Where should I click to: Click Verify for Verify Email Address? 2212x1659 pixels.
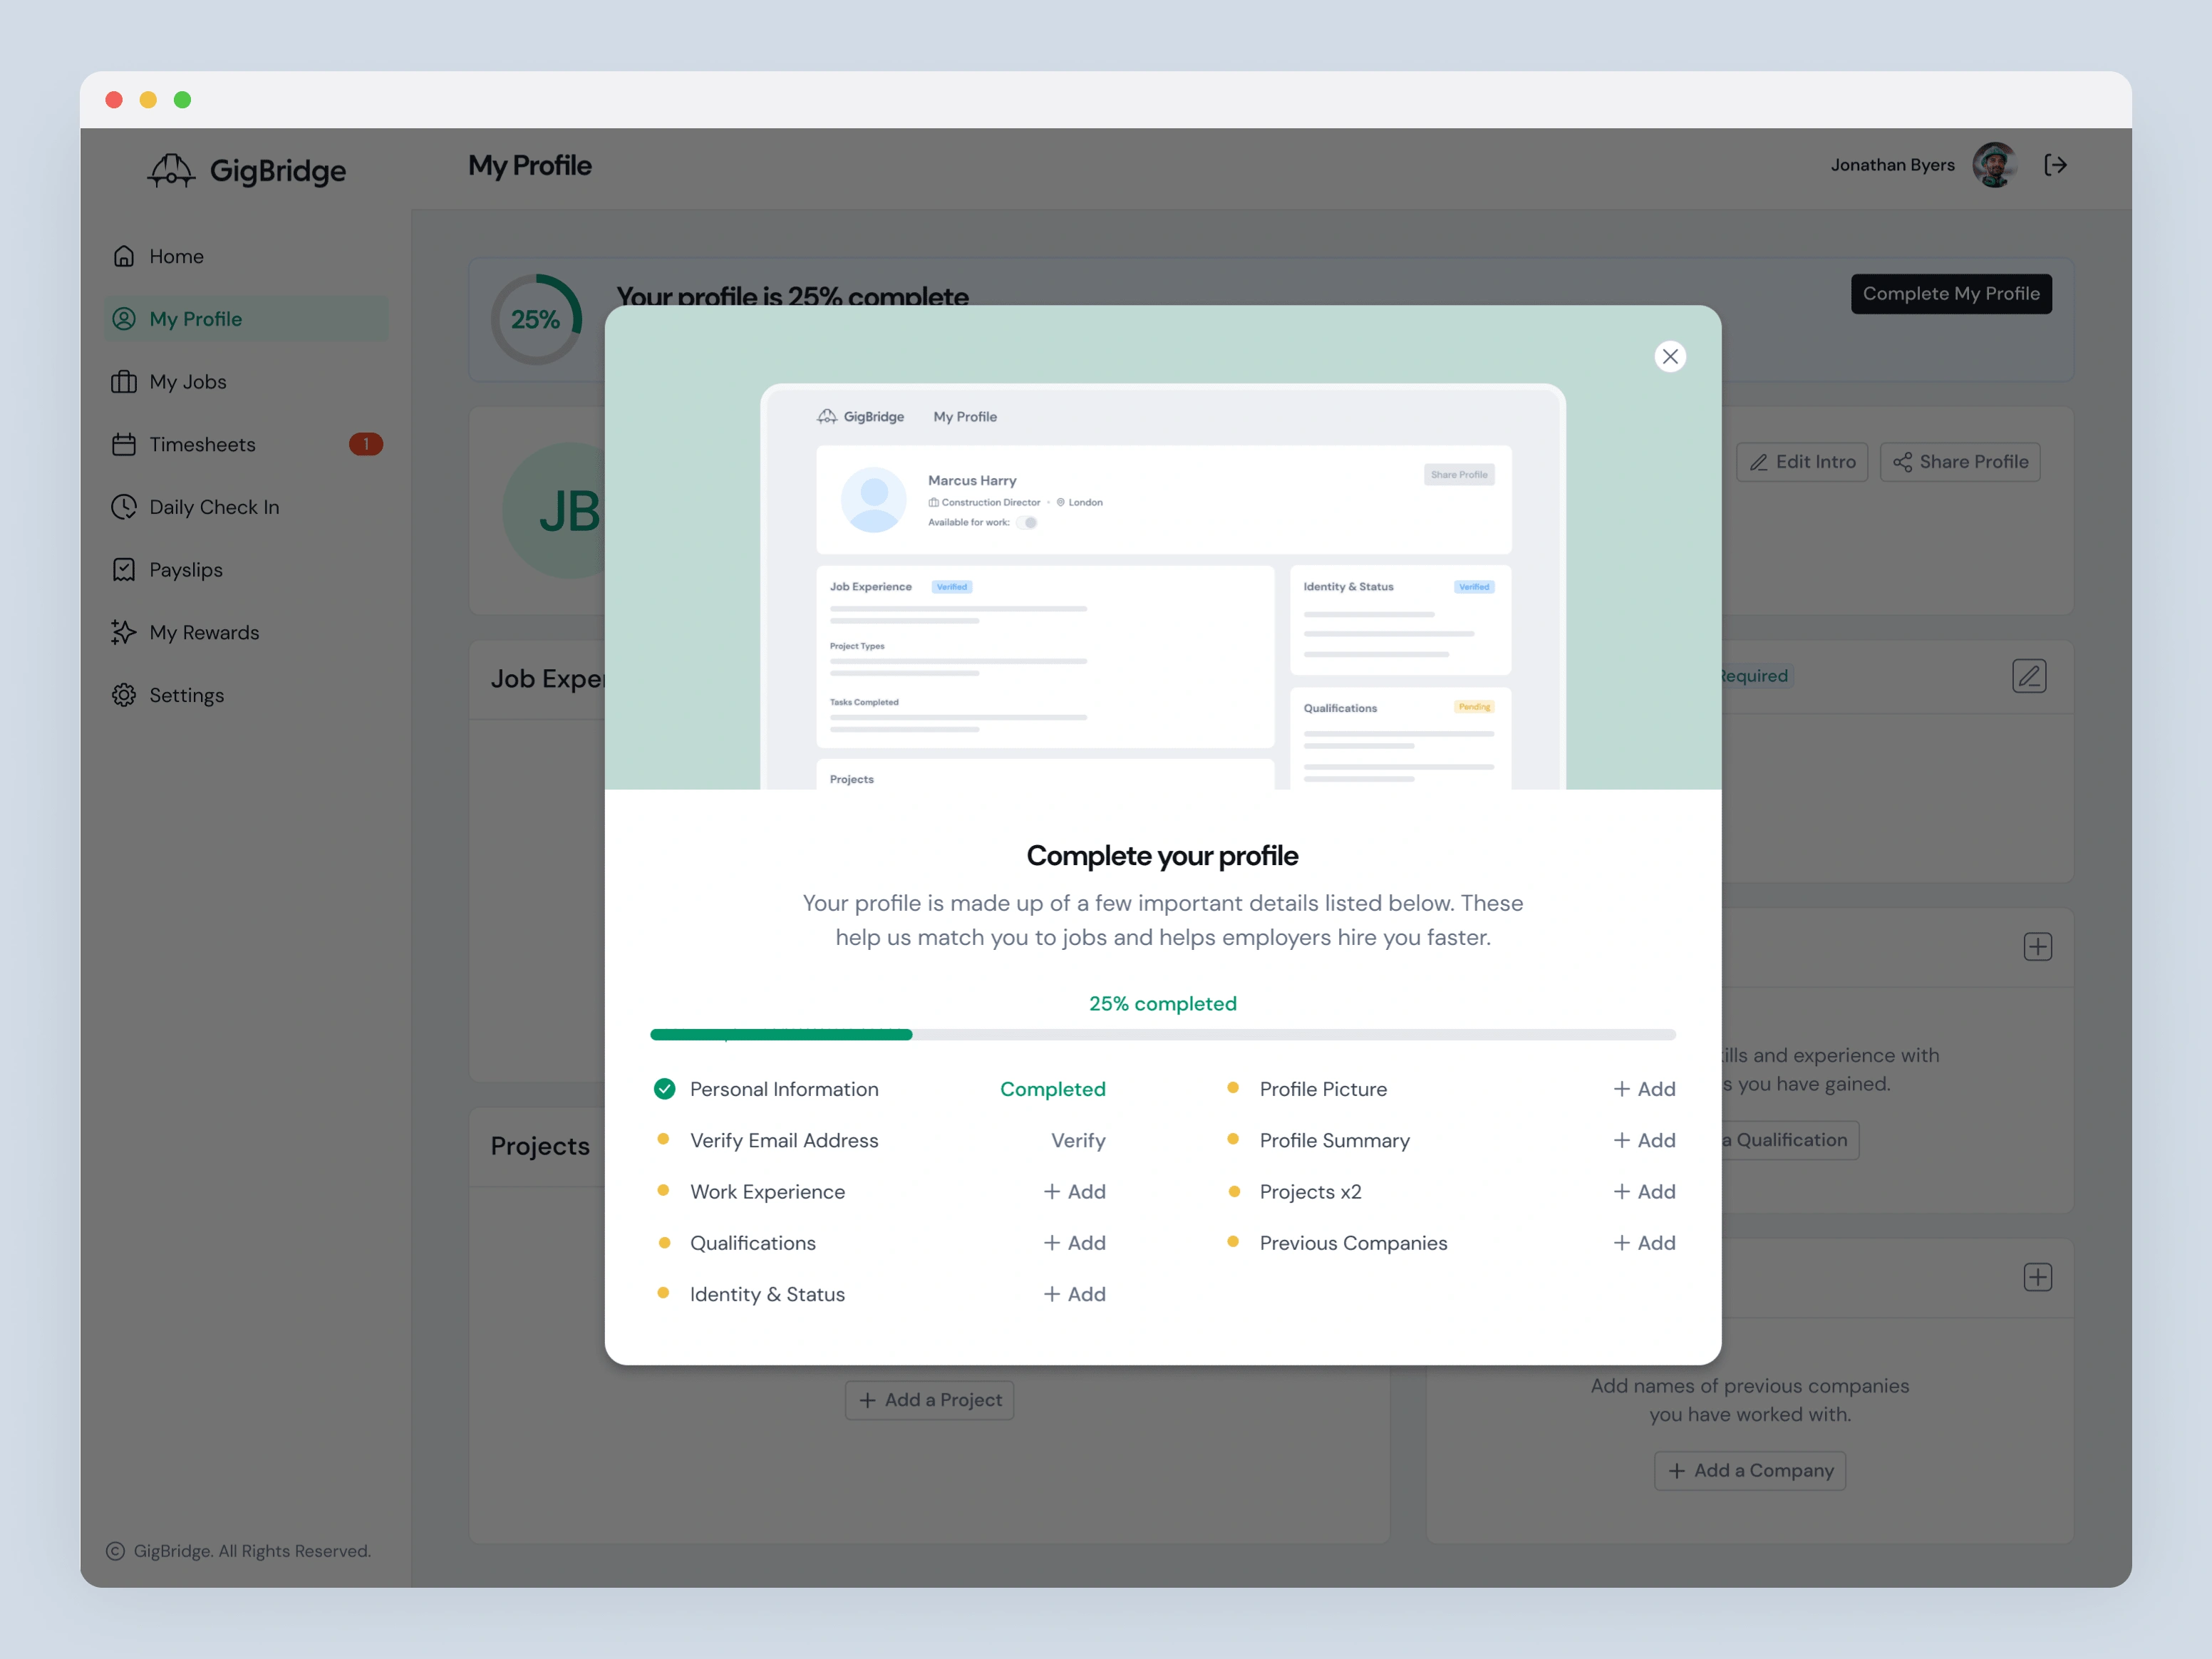[x=1077, y=1140]
